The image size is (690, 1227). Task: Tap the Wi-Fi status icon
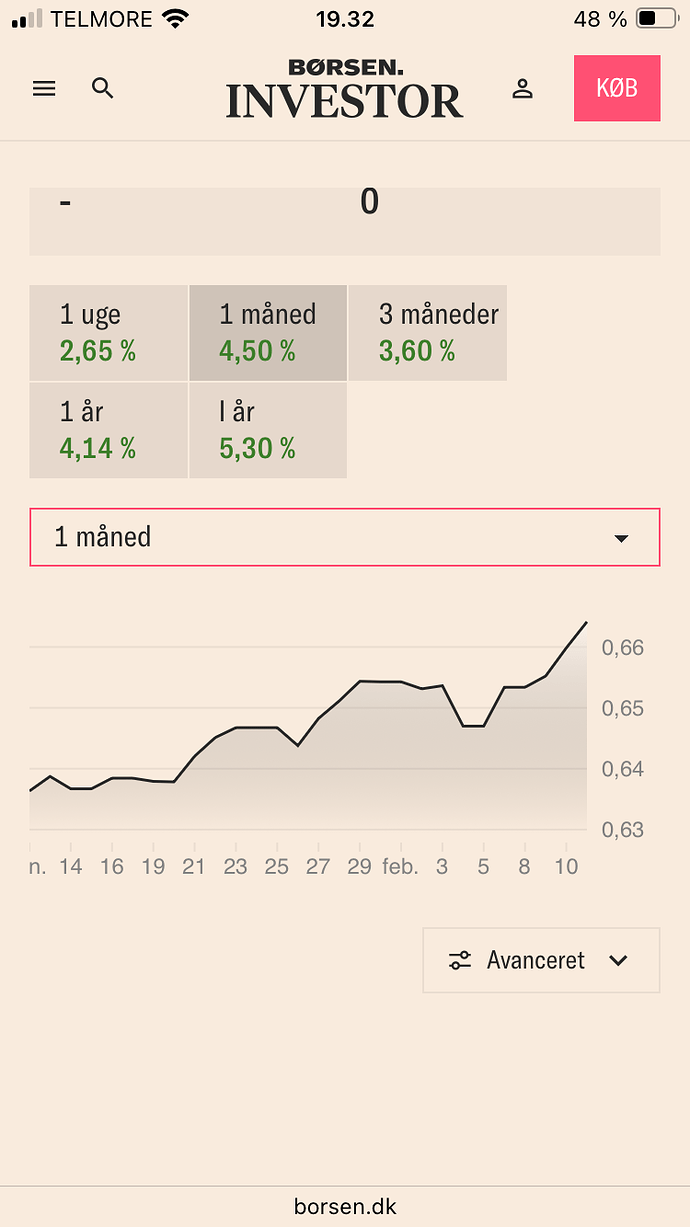tap(176, 19)
